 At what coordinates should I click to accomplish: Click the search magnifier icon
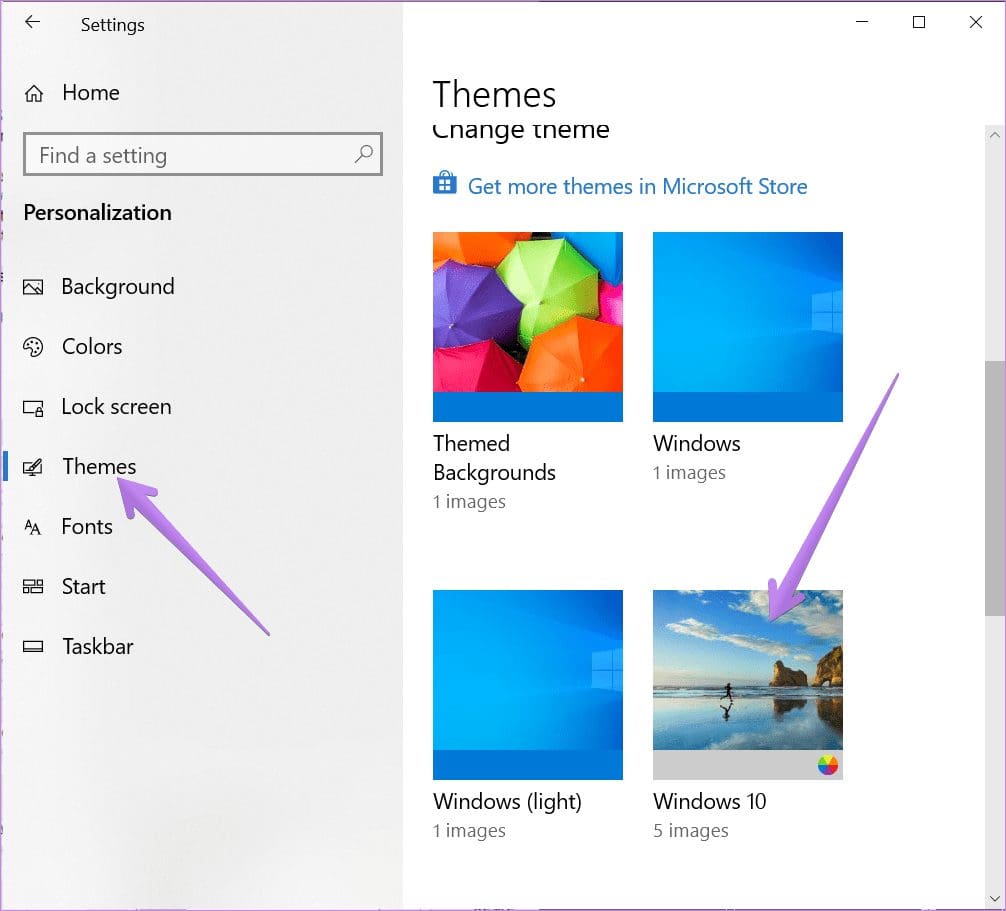point(364,154)
